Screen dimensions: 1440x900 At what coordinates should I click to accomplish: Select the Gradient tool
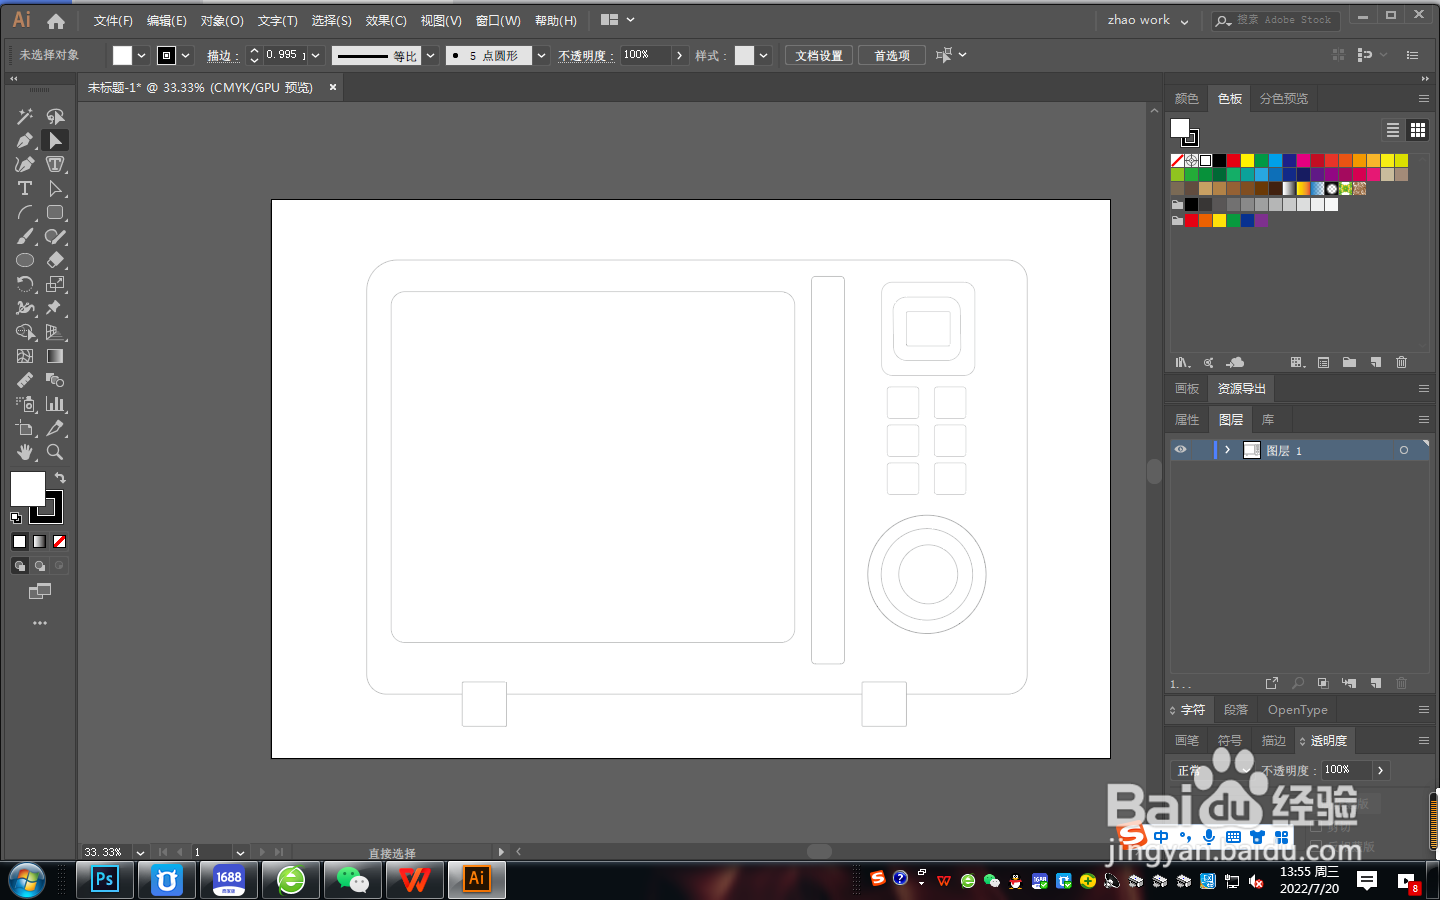click(x=55, y=357)
